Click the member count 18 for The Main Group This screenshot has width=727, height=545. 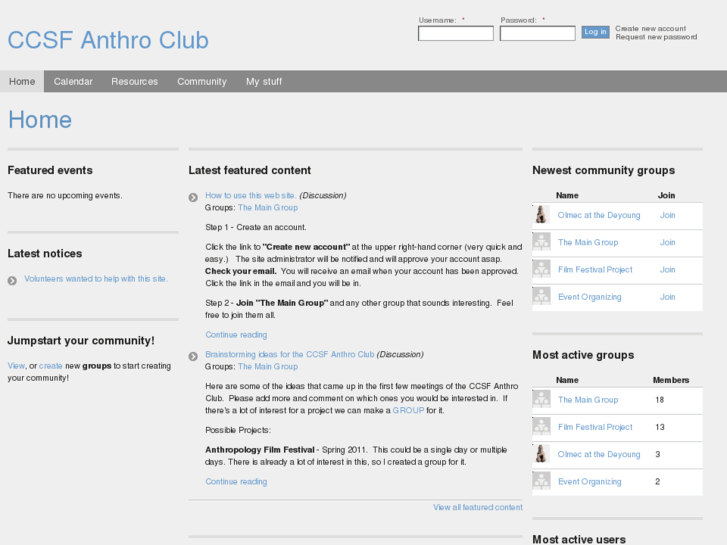click(x=659, y=400)
